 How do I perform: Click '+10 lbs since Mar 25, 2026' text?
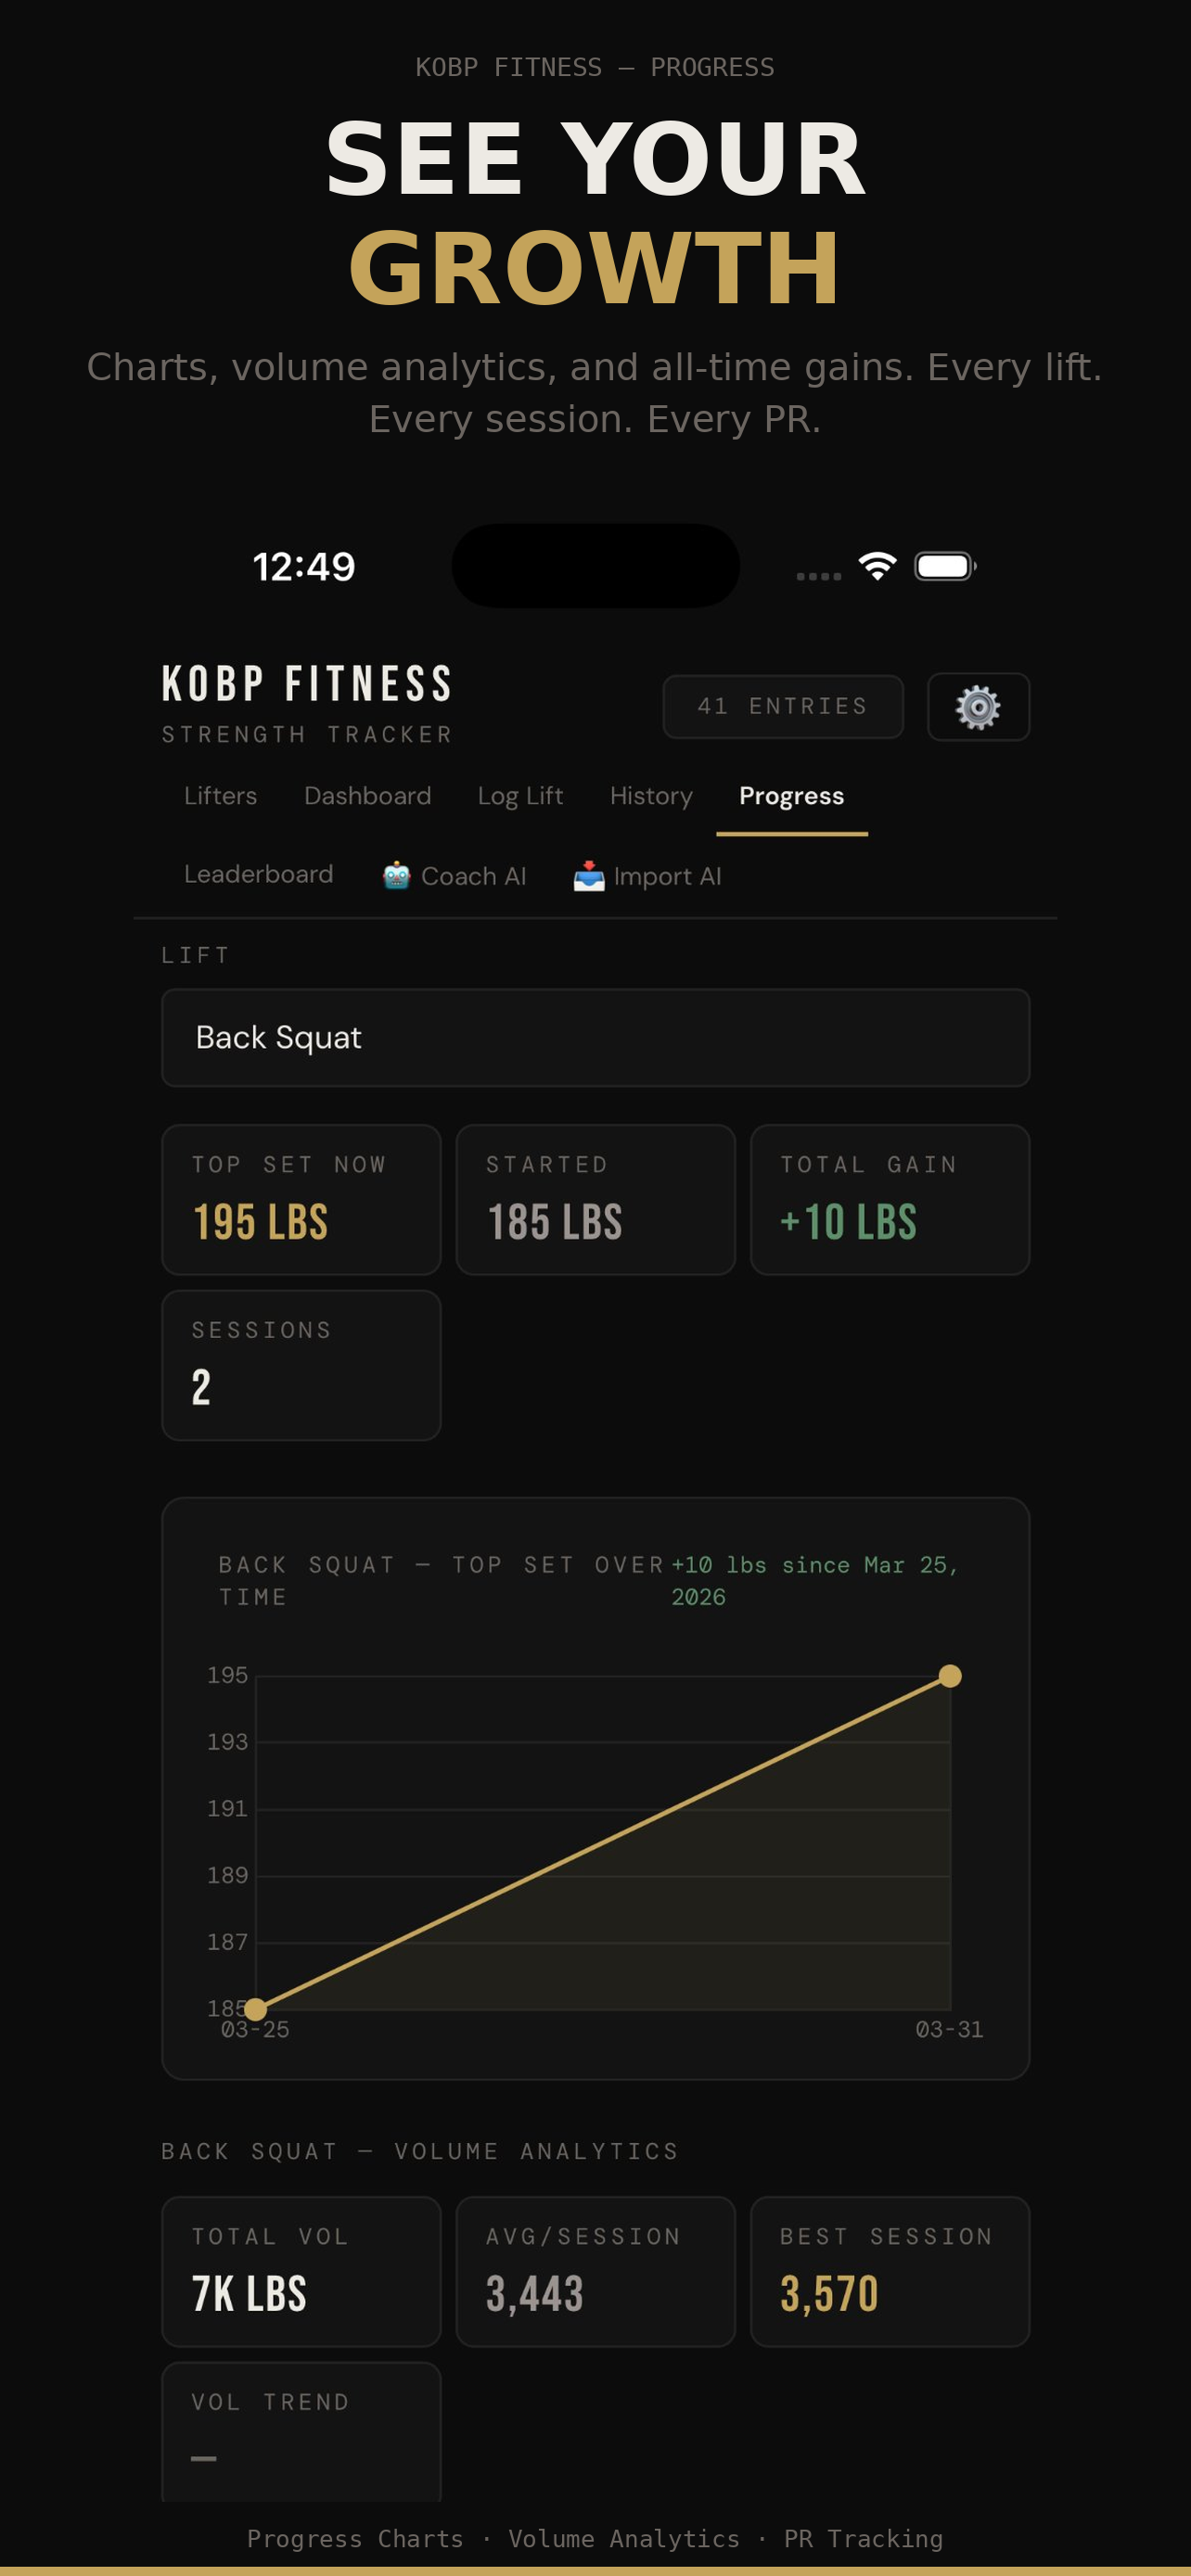(x=815, y=1581)
